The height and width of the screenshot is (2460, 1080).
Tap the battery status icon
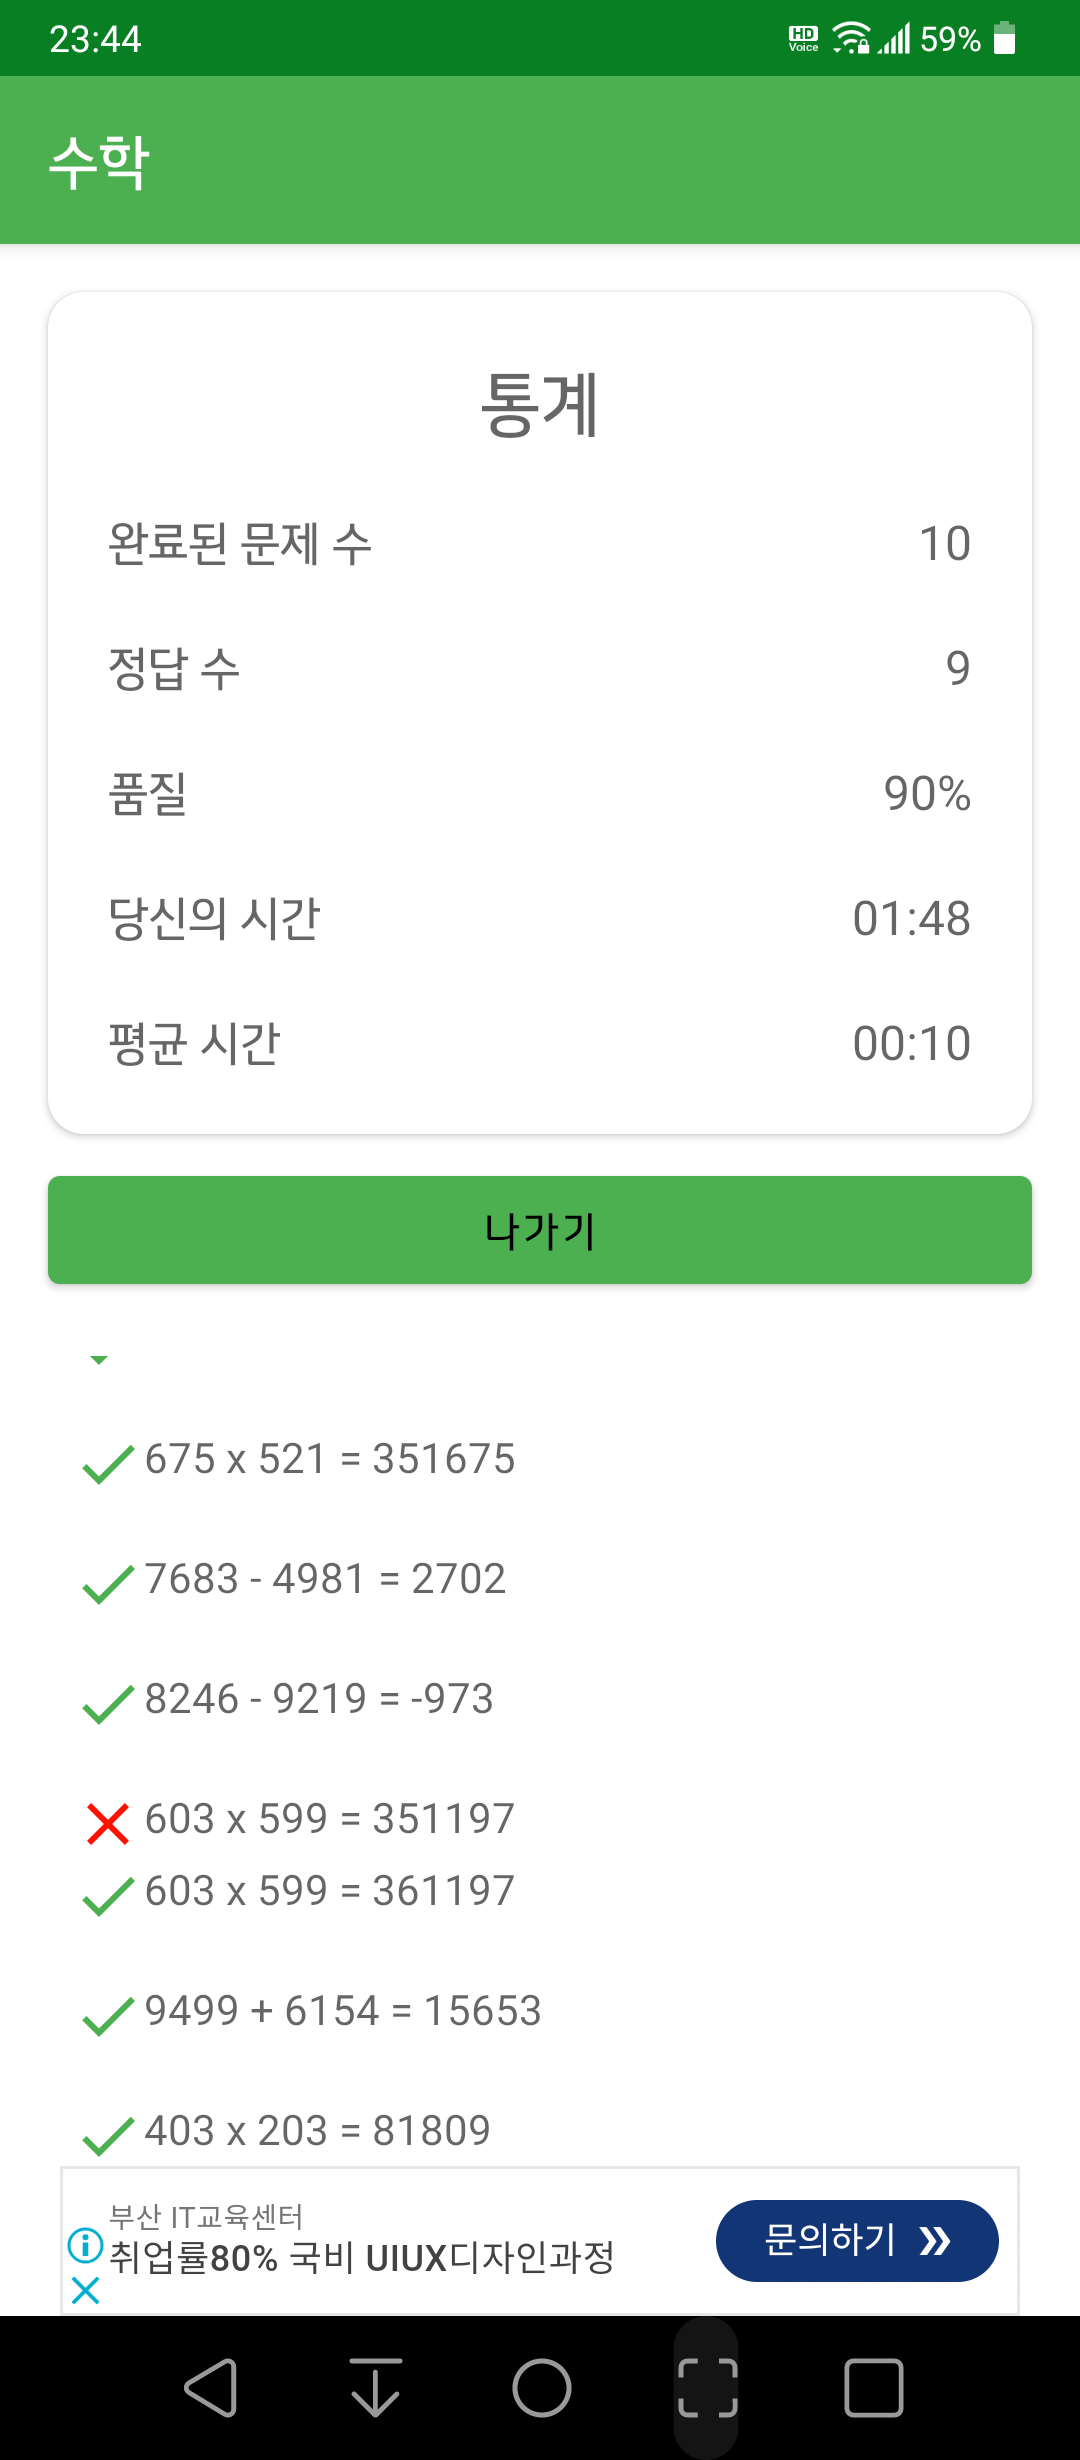[x=1005, y=39]
